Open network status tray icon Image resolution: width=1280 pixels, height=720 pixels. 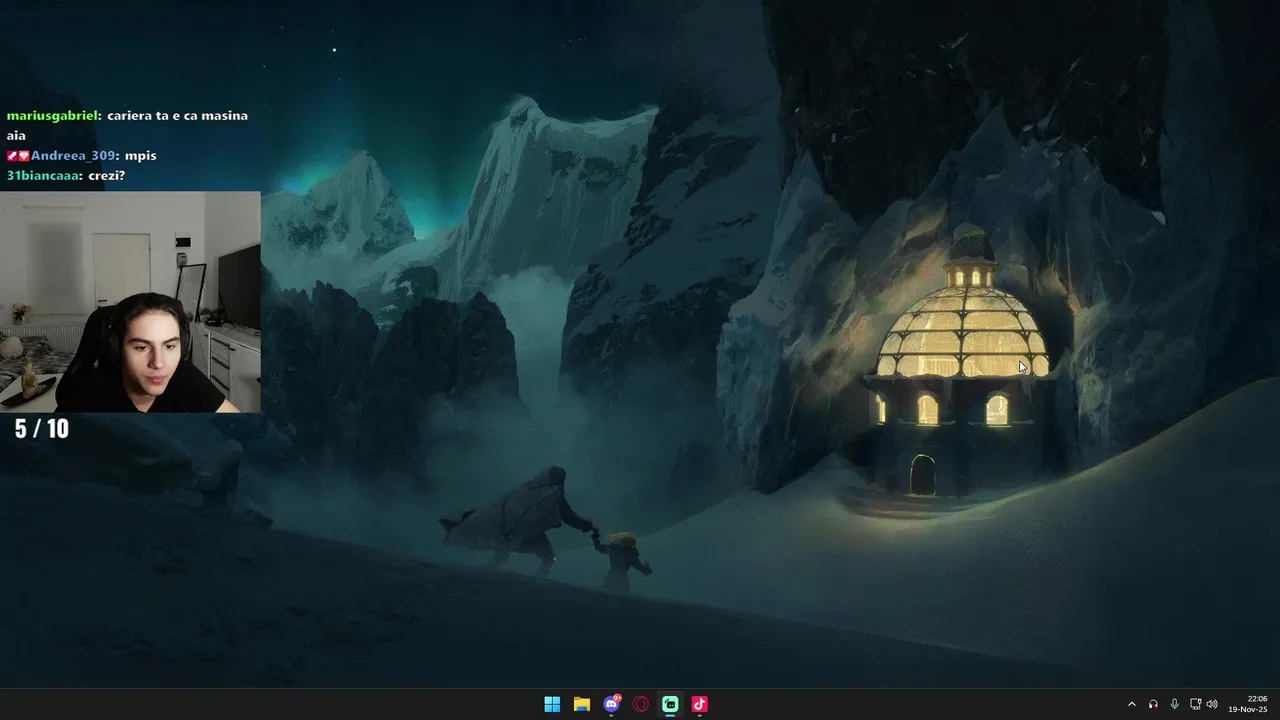[1195, 704]
